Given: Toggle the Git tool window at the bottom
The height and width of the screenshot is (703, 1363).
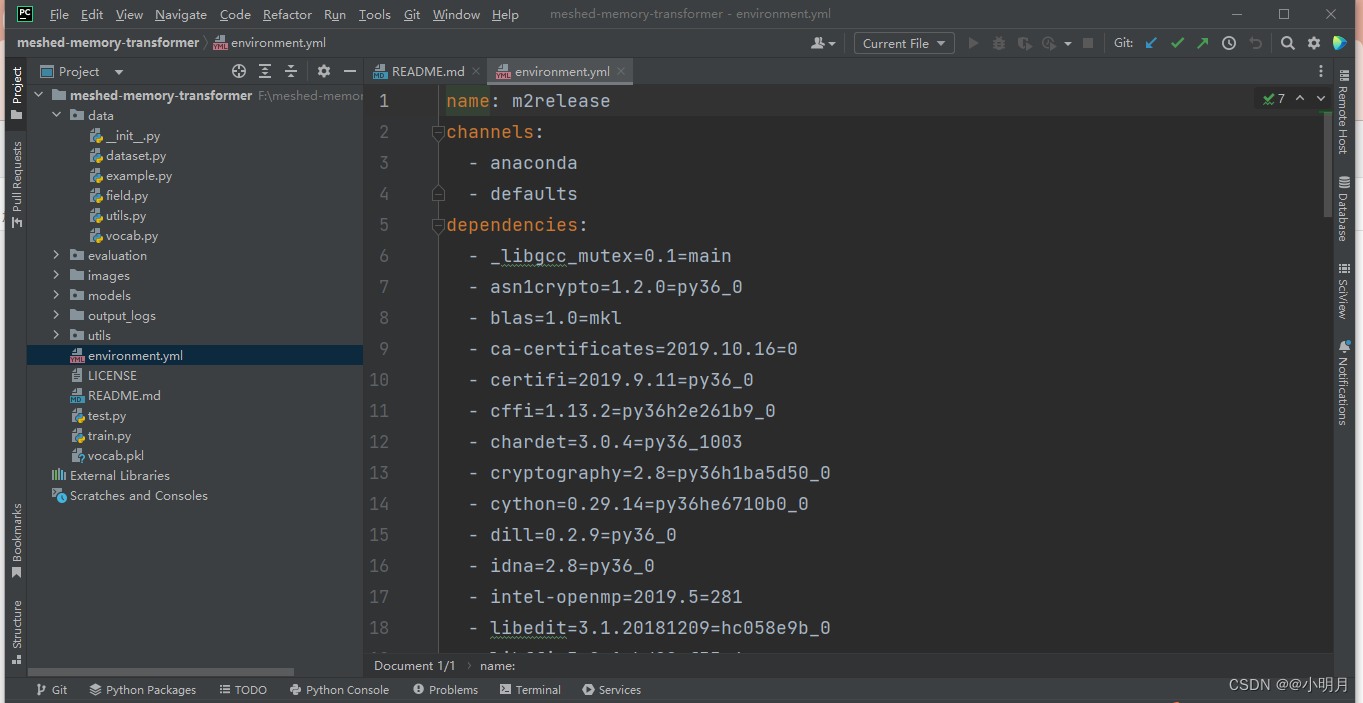Looking at the screenshot, I should (51, 690).
